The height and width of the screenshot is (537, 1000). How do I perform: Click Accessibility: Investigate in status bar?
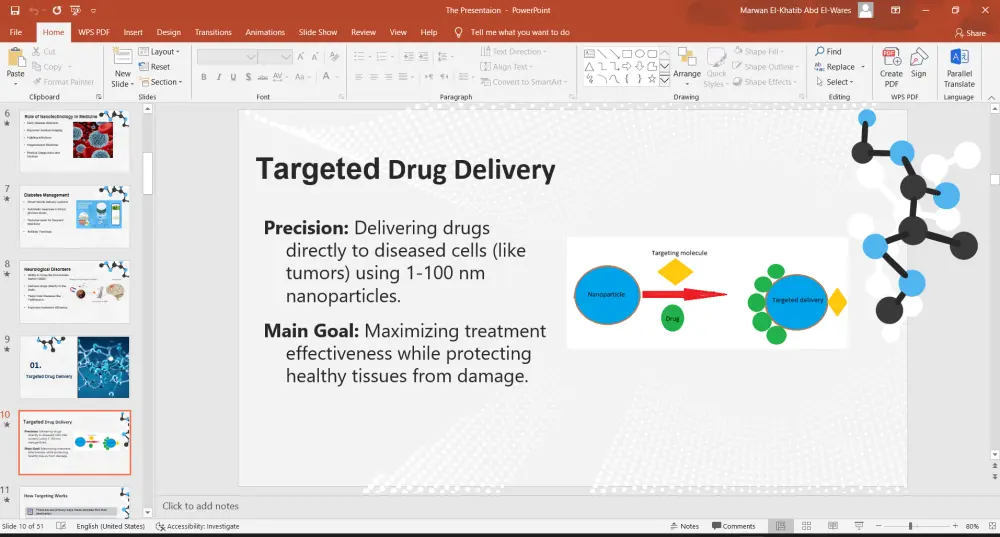click(198, 526)
